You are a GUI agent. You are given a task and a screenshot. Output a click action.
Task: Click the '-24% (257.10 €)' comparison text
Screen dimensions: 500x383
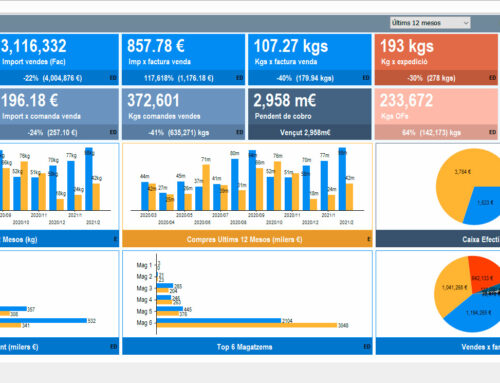53,132
